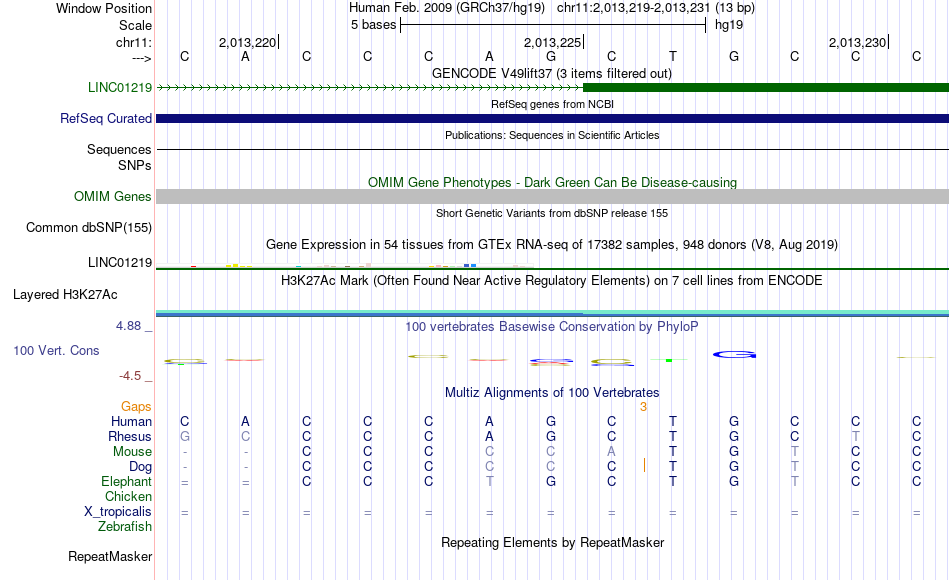Click the Publications Sequences black line item

(553, 149)
